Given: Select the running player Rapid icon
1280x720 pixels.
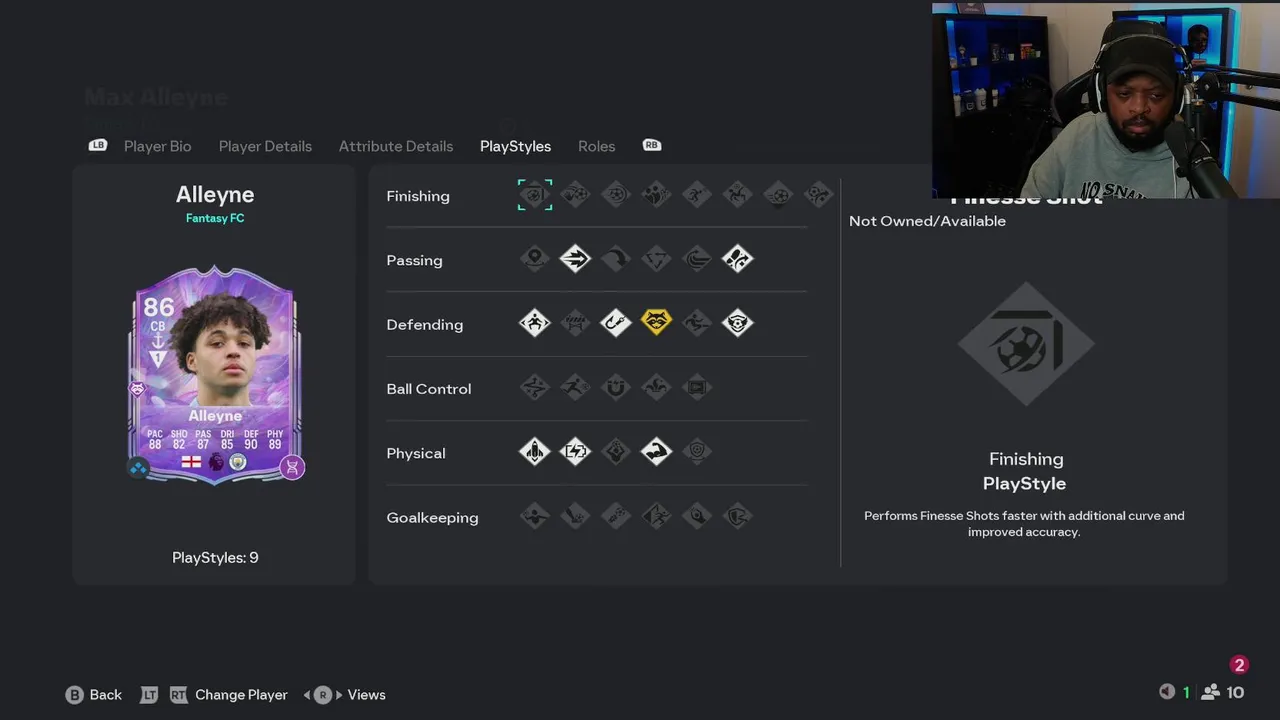Looking at the screenshot, I should pos(575,387).
